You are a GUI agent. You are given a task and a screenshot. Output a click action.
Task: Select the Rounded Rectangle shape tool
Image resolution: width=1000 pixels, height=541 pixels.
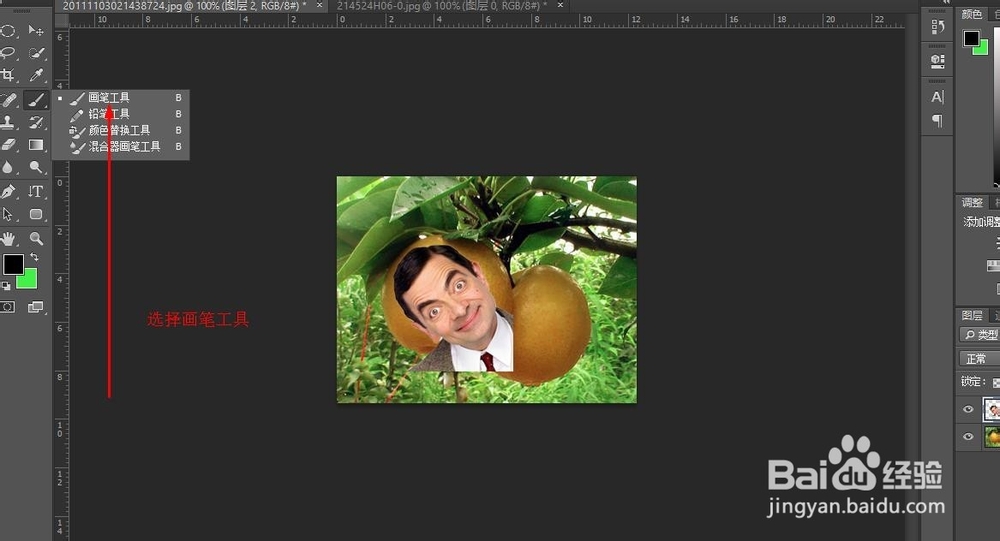(36, 214)
